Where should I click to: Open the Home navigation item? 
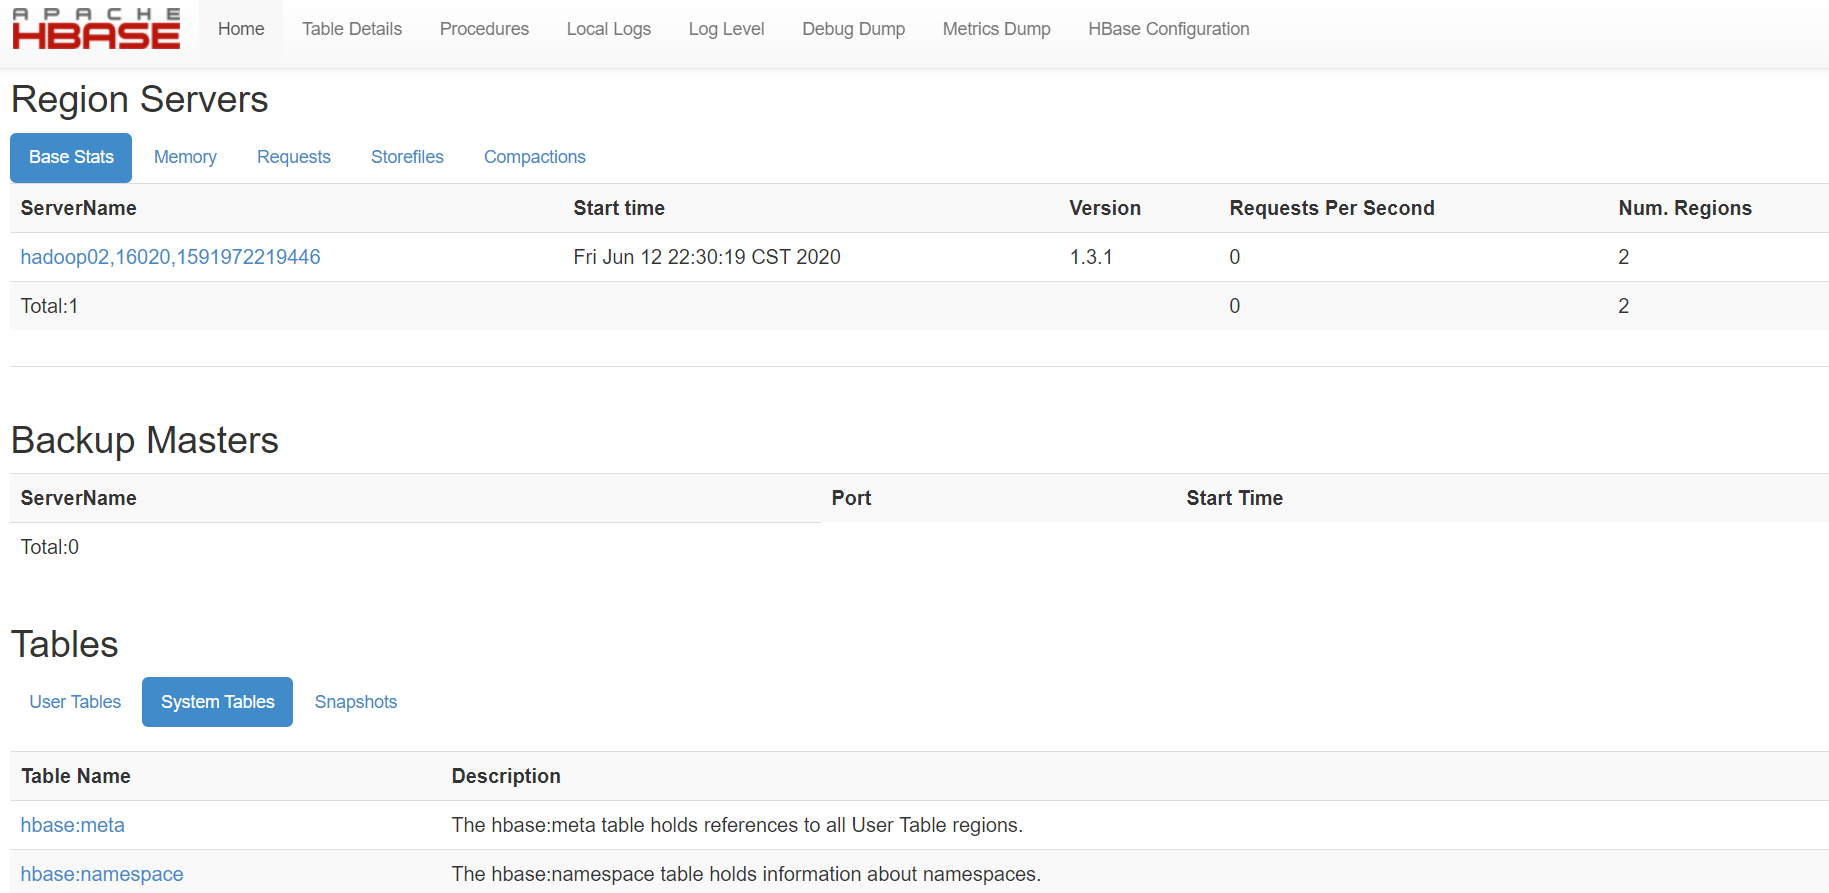click(x=241, y=29)
